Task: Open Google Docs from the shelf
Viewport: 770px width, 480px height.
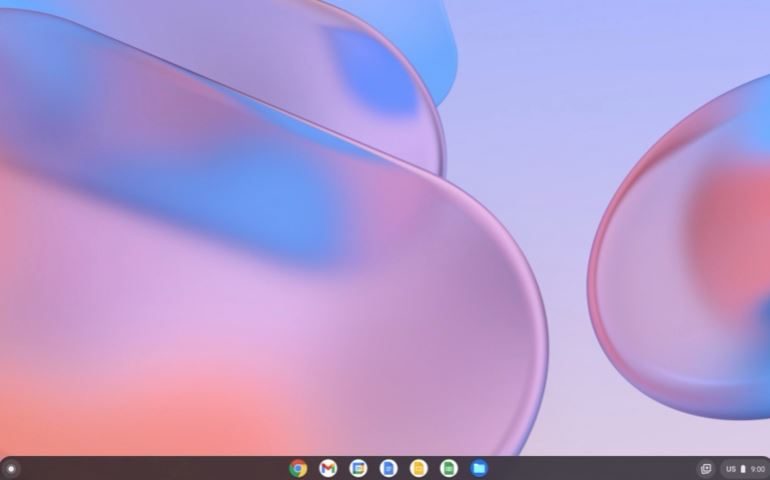Action: pyautogui.click(x=388, y=468)
